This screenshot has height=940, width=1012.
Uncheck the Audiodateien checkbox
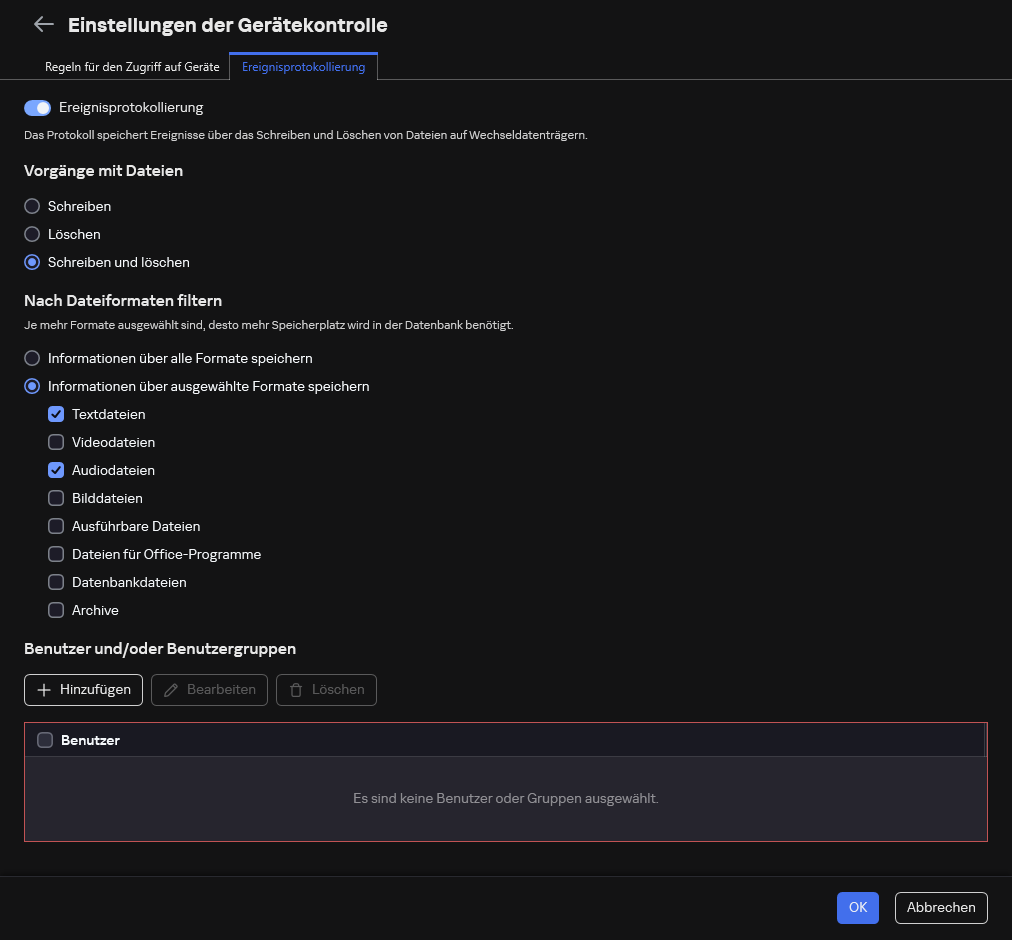click(56, 470)
